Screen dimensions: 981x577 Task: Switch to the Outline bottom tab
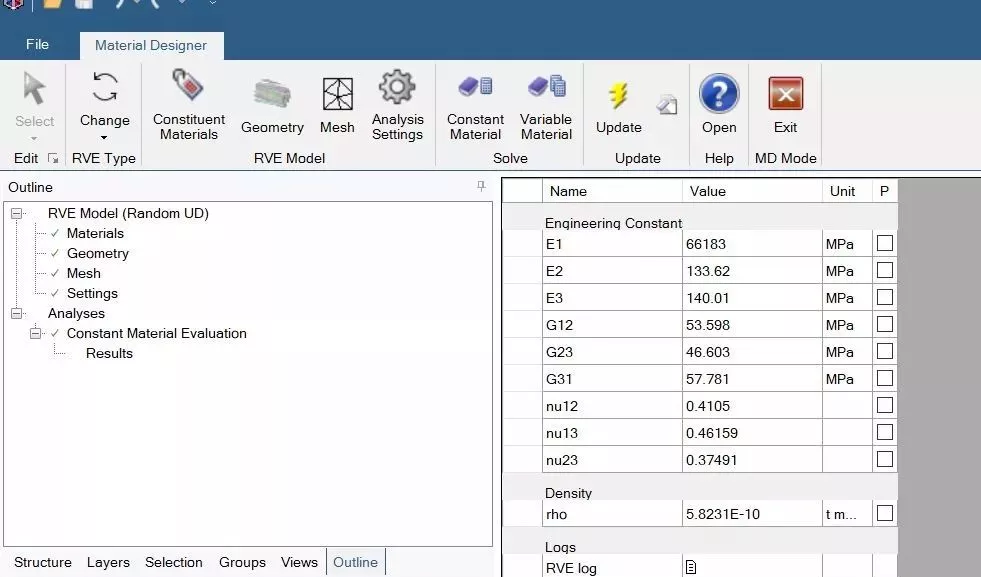tap(355, 562)
